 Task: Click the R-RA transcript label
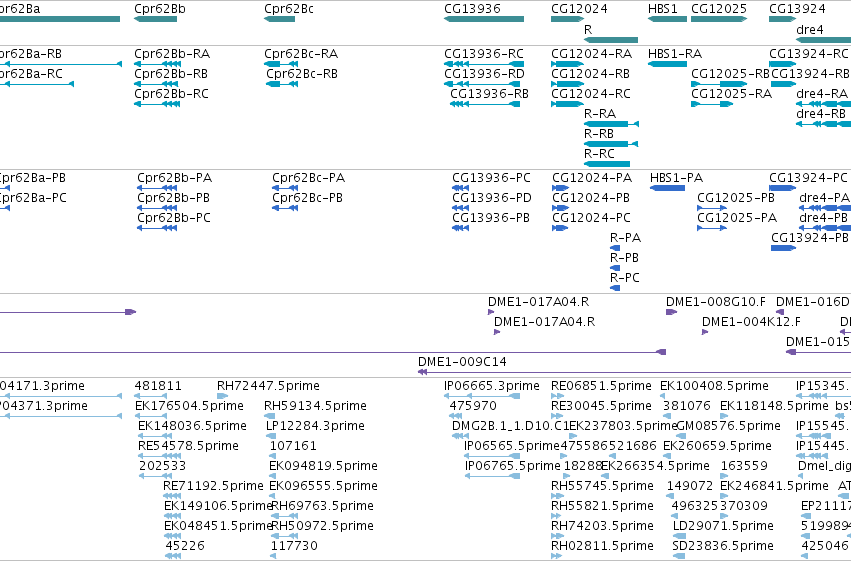coord(600,114)
